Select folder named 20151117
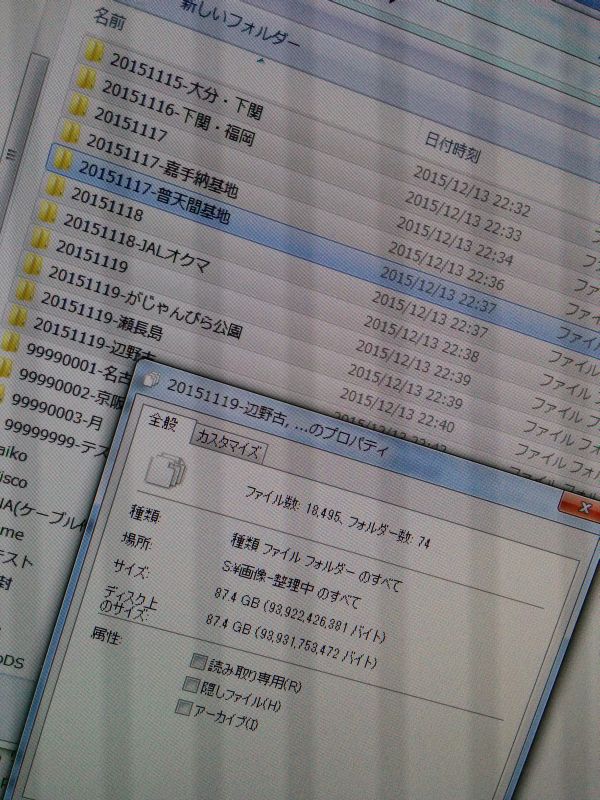600x800 pixels. point(131,125)
